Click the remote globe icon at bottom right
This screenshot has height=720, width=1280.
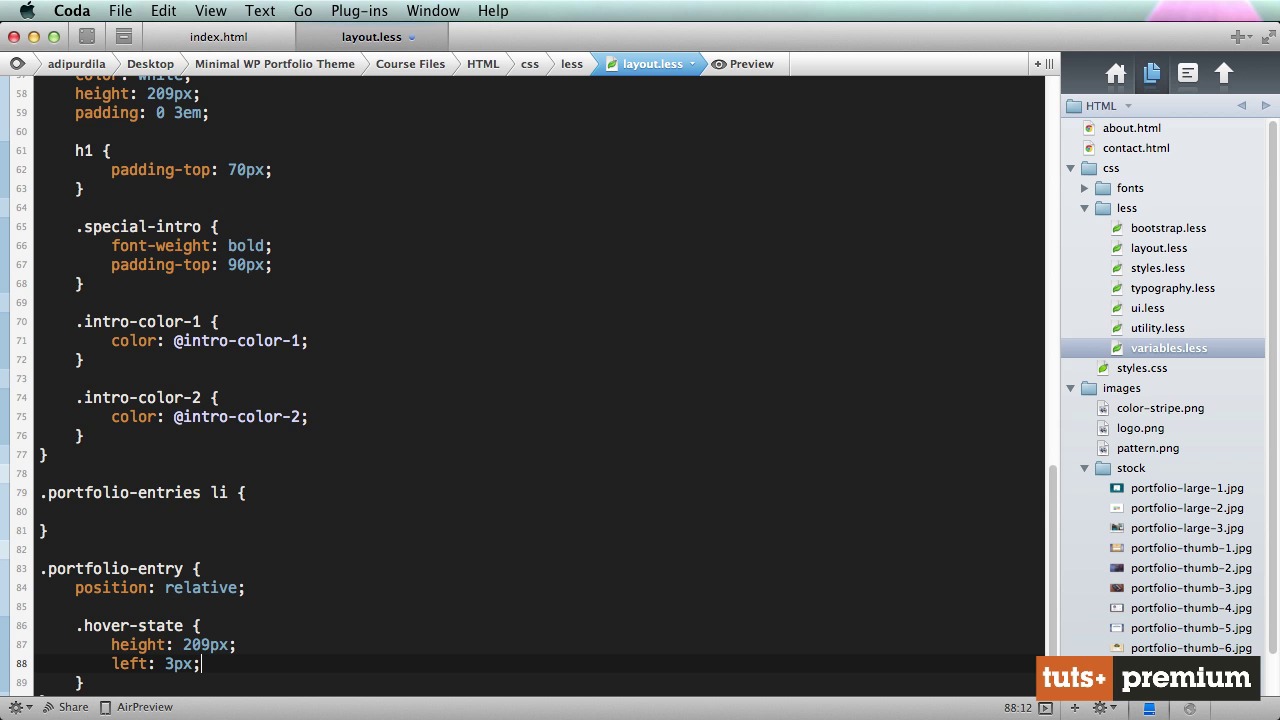[x=1189, y=708]
